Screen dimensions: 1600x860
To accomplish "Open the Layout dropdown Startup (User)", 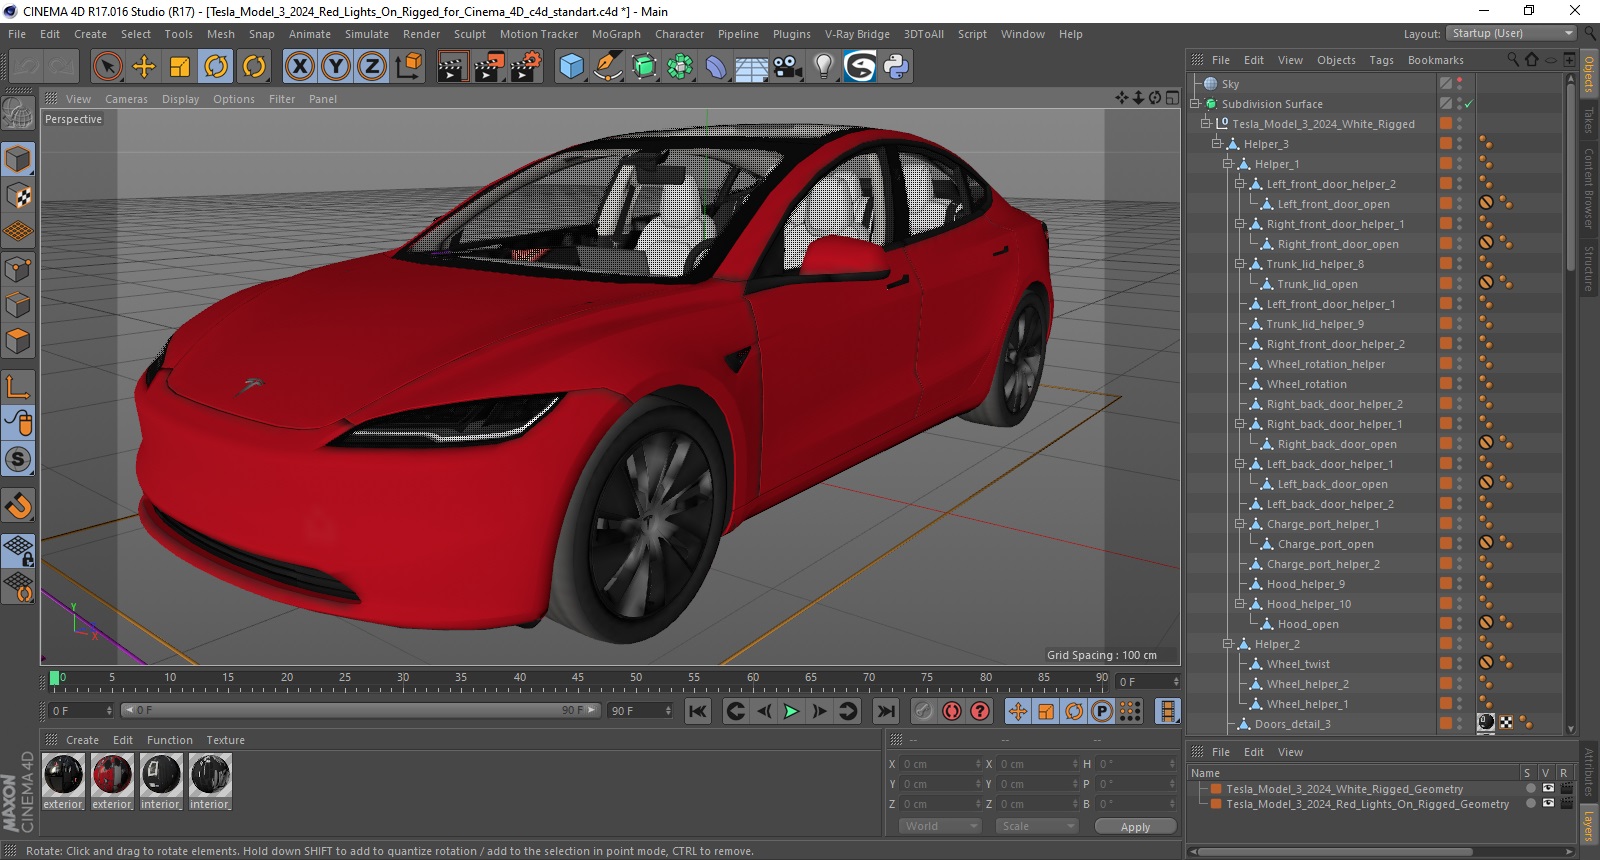I will pyautogui.click(x=1512, y=33).
